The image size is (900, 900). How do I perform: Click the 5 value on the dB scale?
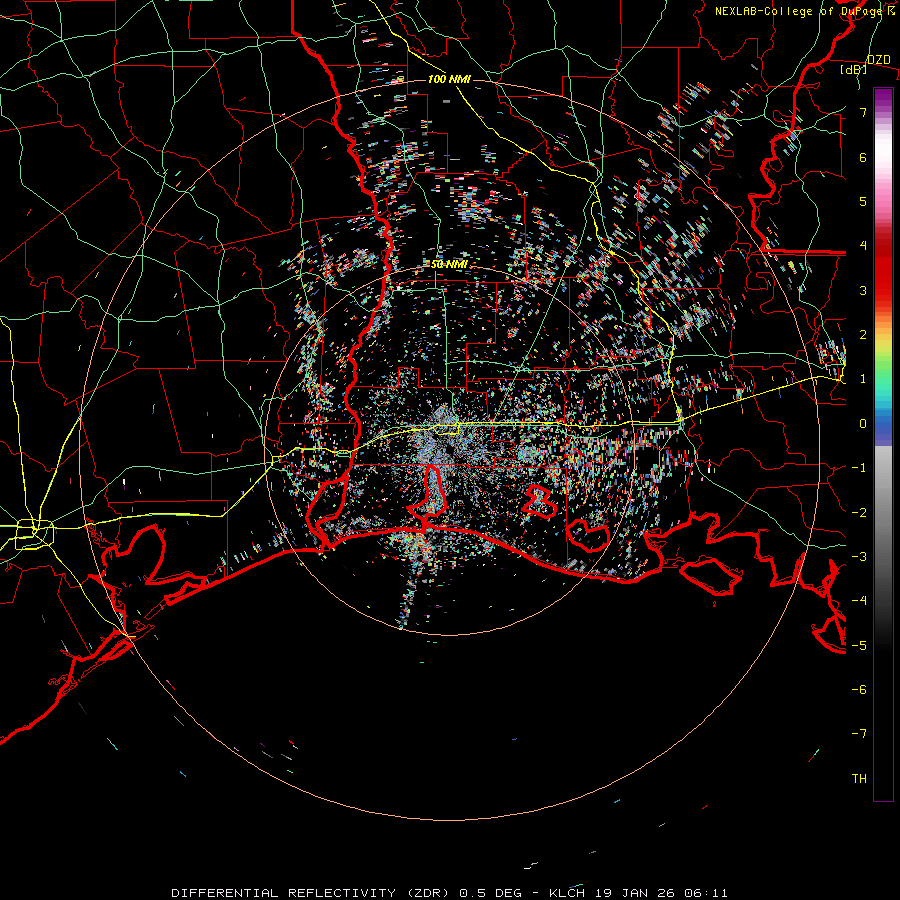pos(863,201)
